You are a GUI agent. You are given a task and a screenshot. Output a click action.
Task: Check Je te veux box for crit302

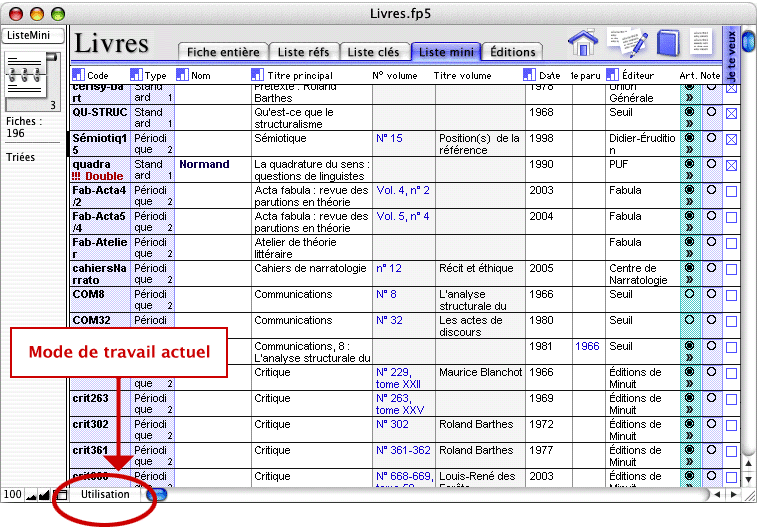coord(731,426)
